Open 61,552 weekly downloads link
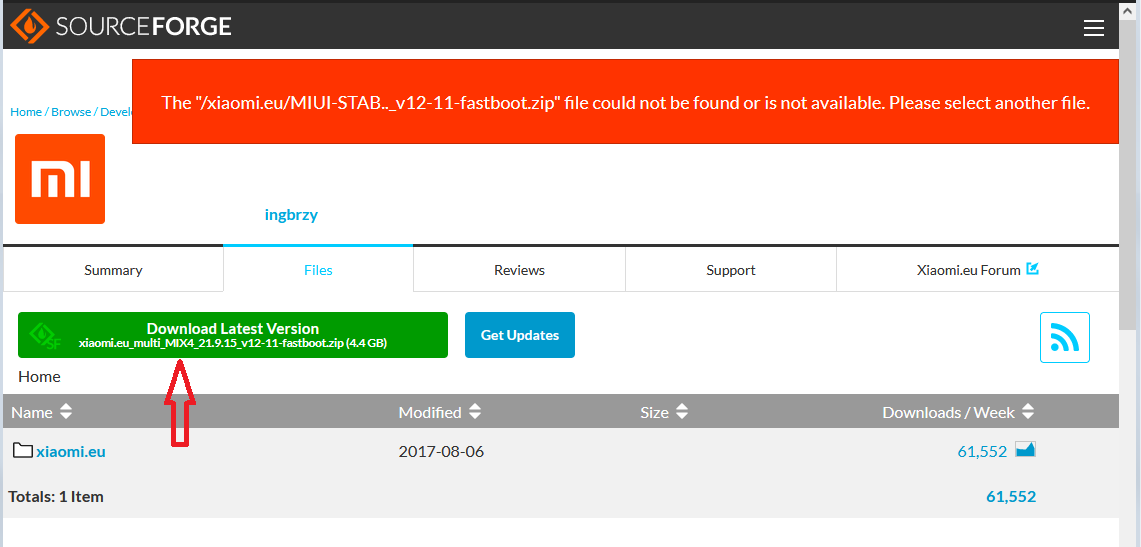This screenshot has height=547, width=1141. click(982, 452)
